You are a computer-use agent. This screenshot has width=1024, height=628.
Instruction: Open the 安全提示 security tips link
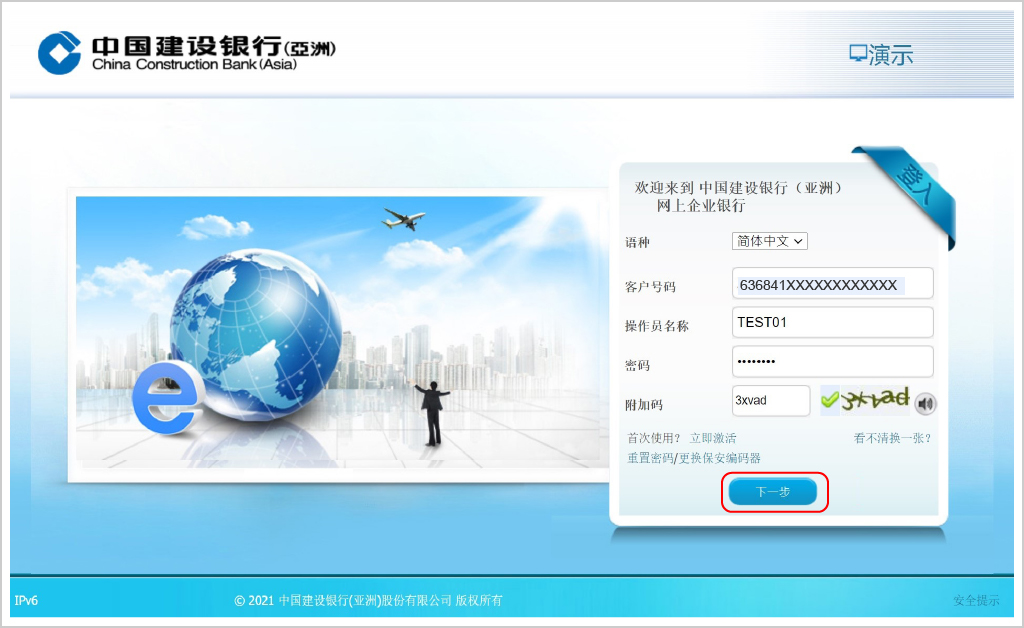tap(976, 601)
